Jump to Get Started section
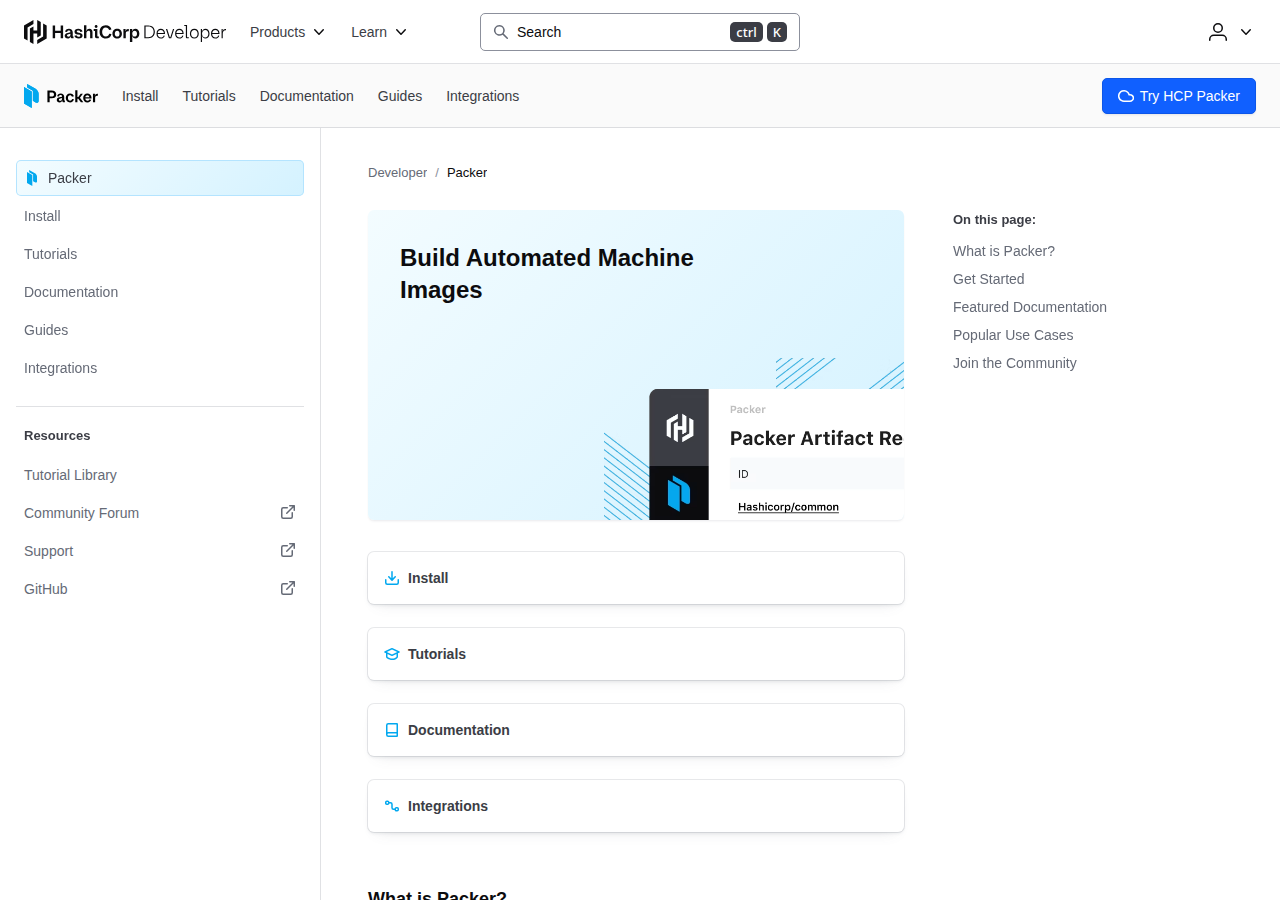This screenshot has width=1280, height=900. point(989,279)
